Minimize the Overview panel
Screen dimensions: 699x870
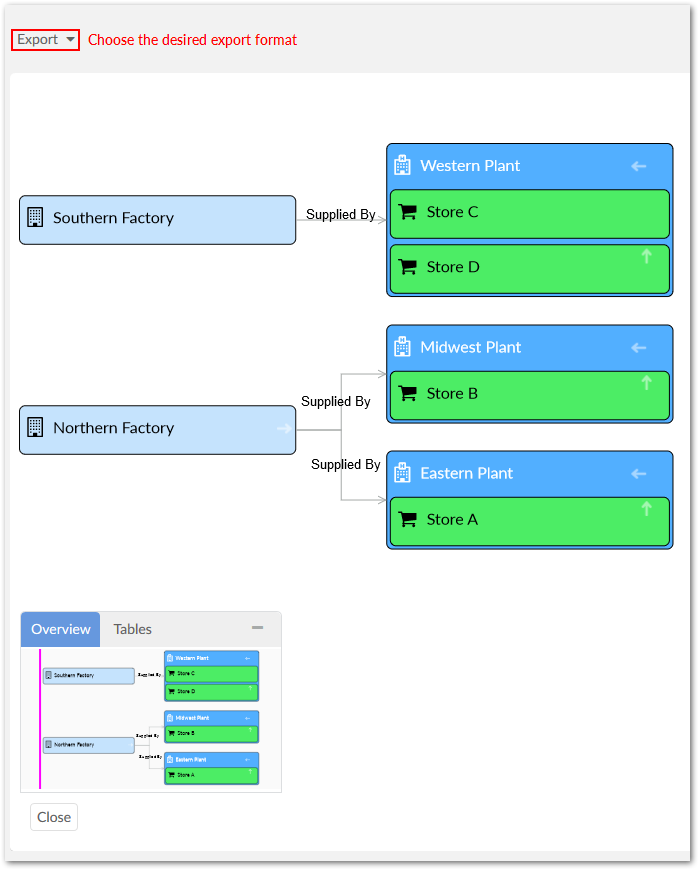click(x=257, y=628)
